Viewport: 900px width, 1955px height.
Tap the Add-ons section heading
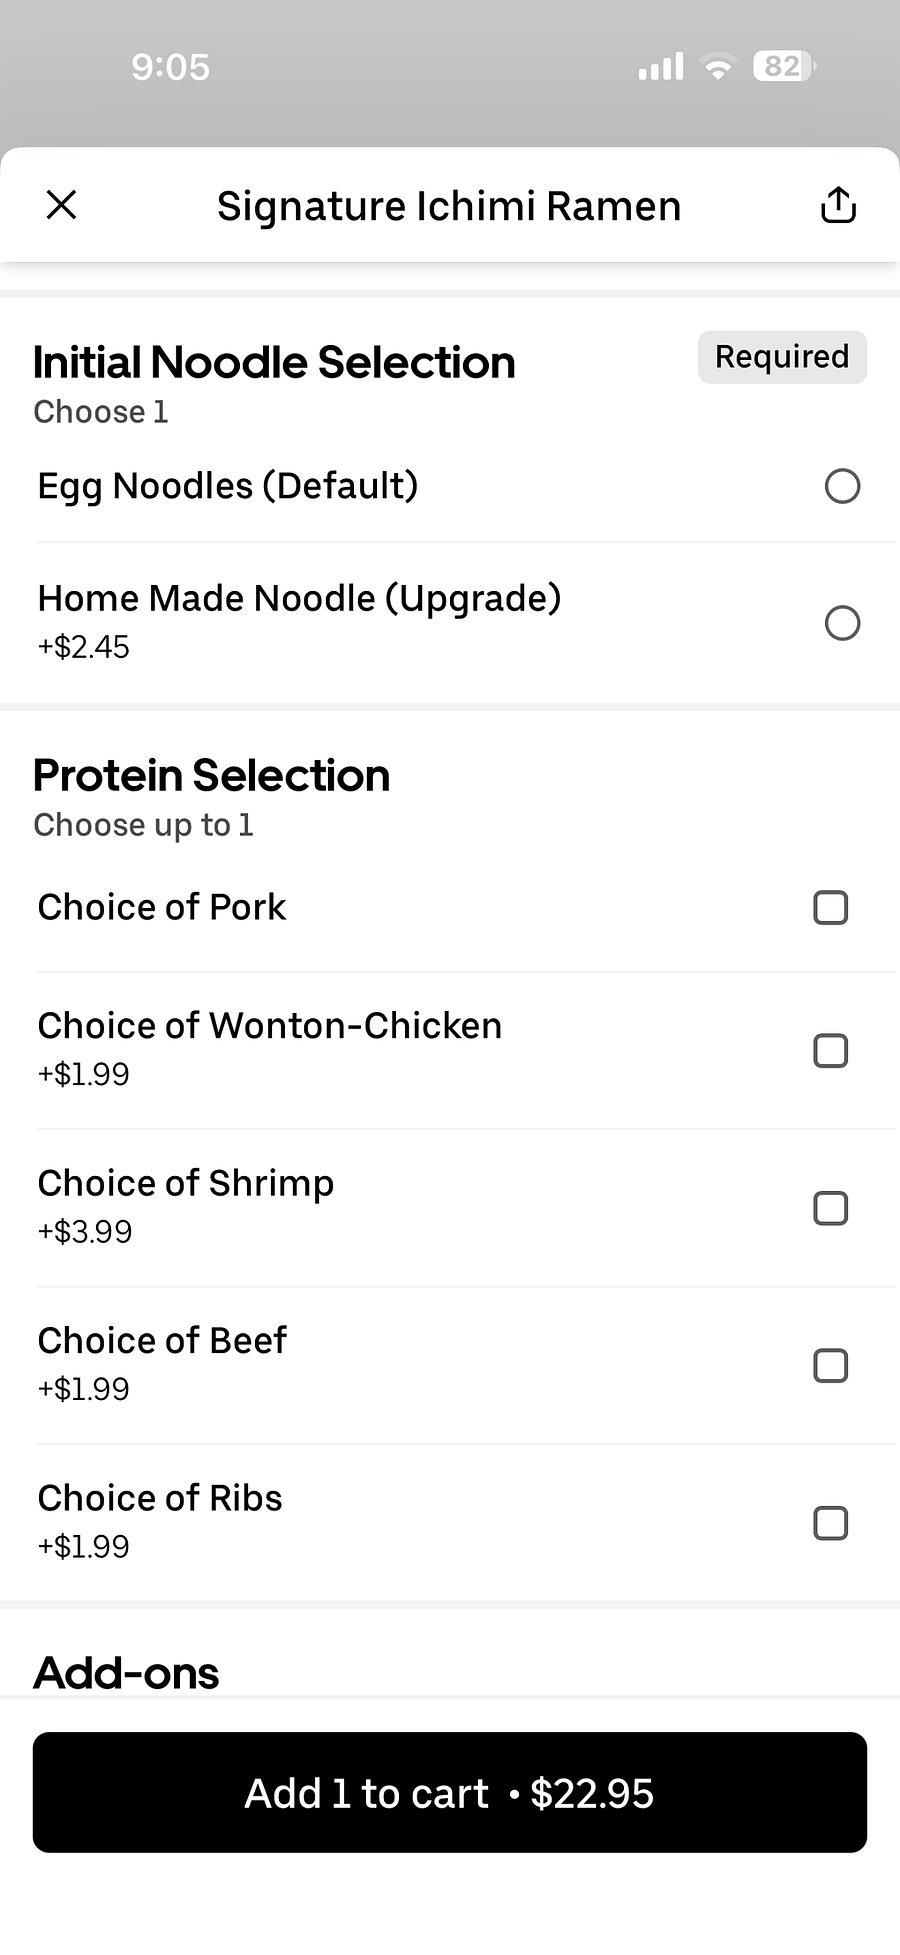click(x=126, y=1673)
